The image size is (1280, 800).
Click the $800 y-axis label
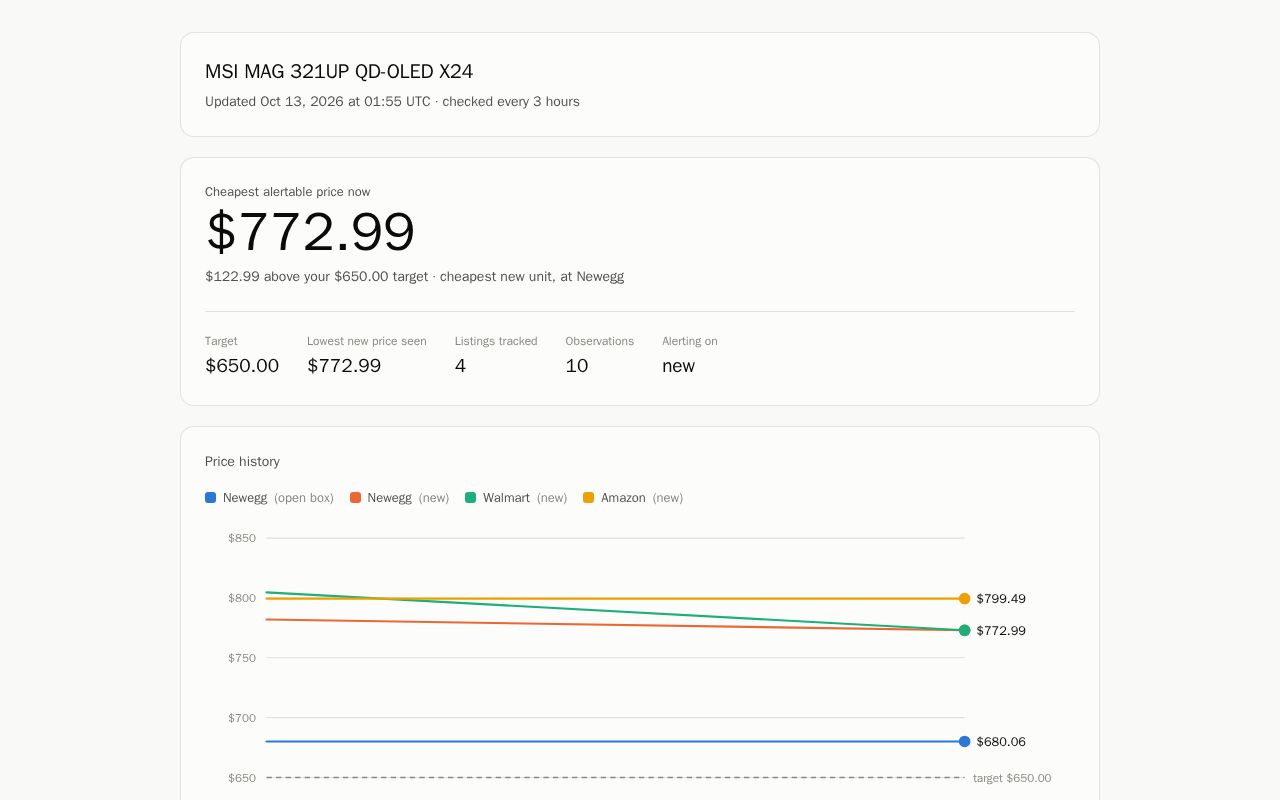(242, 598)
